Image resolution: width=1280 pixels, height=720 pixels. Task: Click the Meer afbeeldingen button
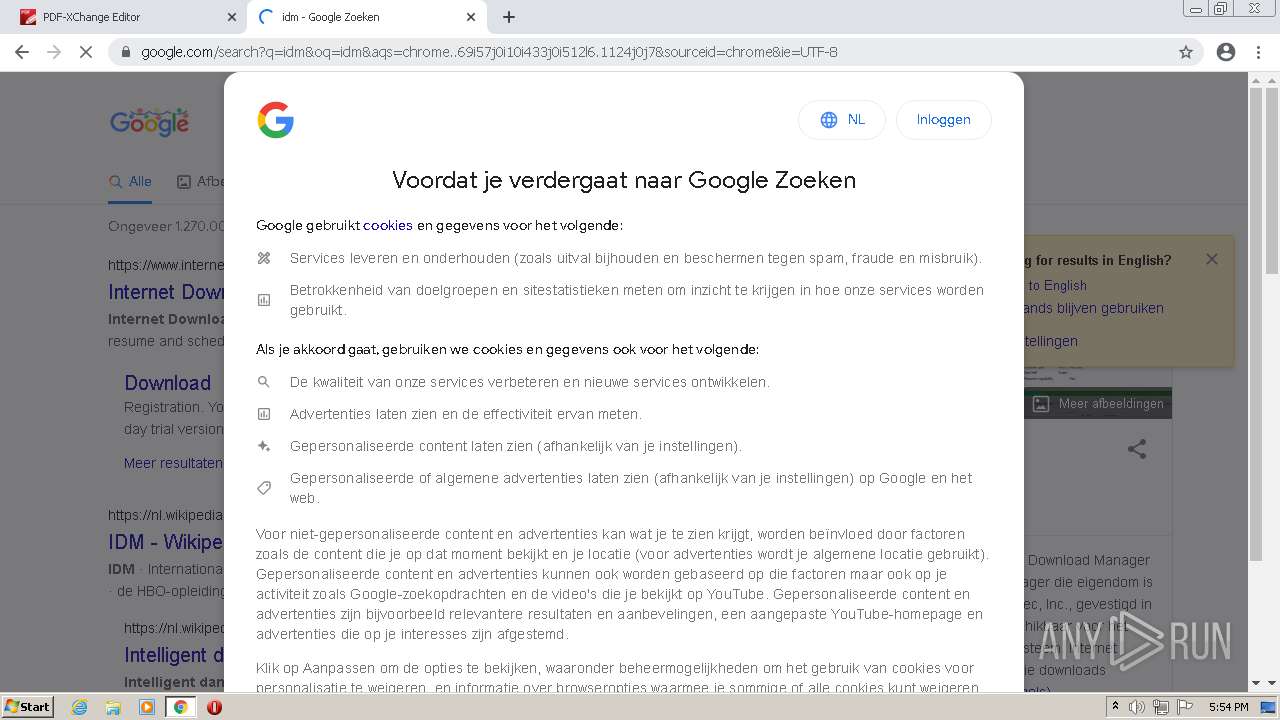(1098, 404)
